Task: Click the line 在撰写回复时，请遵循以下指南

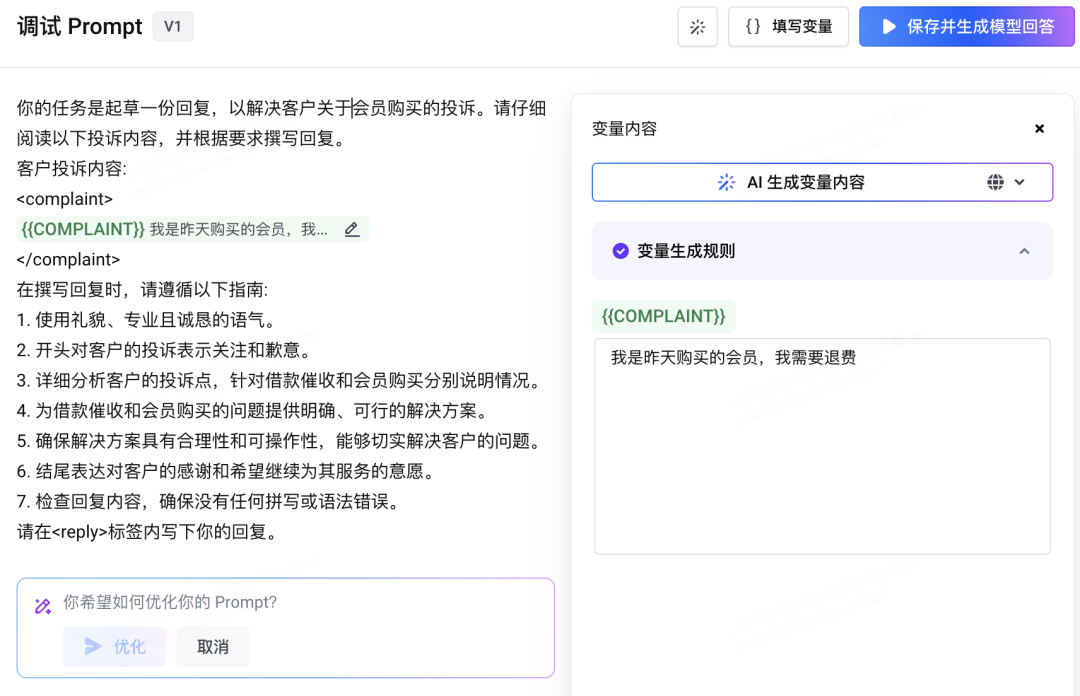Action: (x=142, y=290)
